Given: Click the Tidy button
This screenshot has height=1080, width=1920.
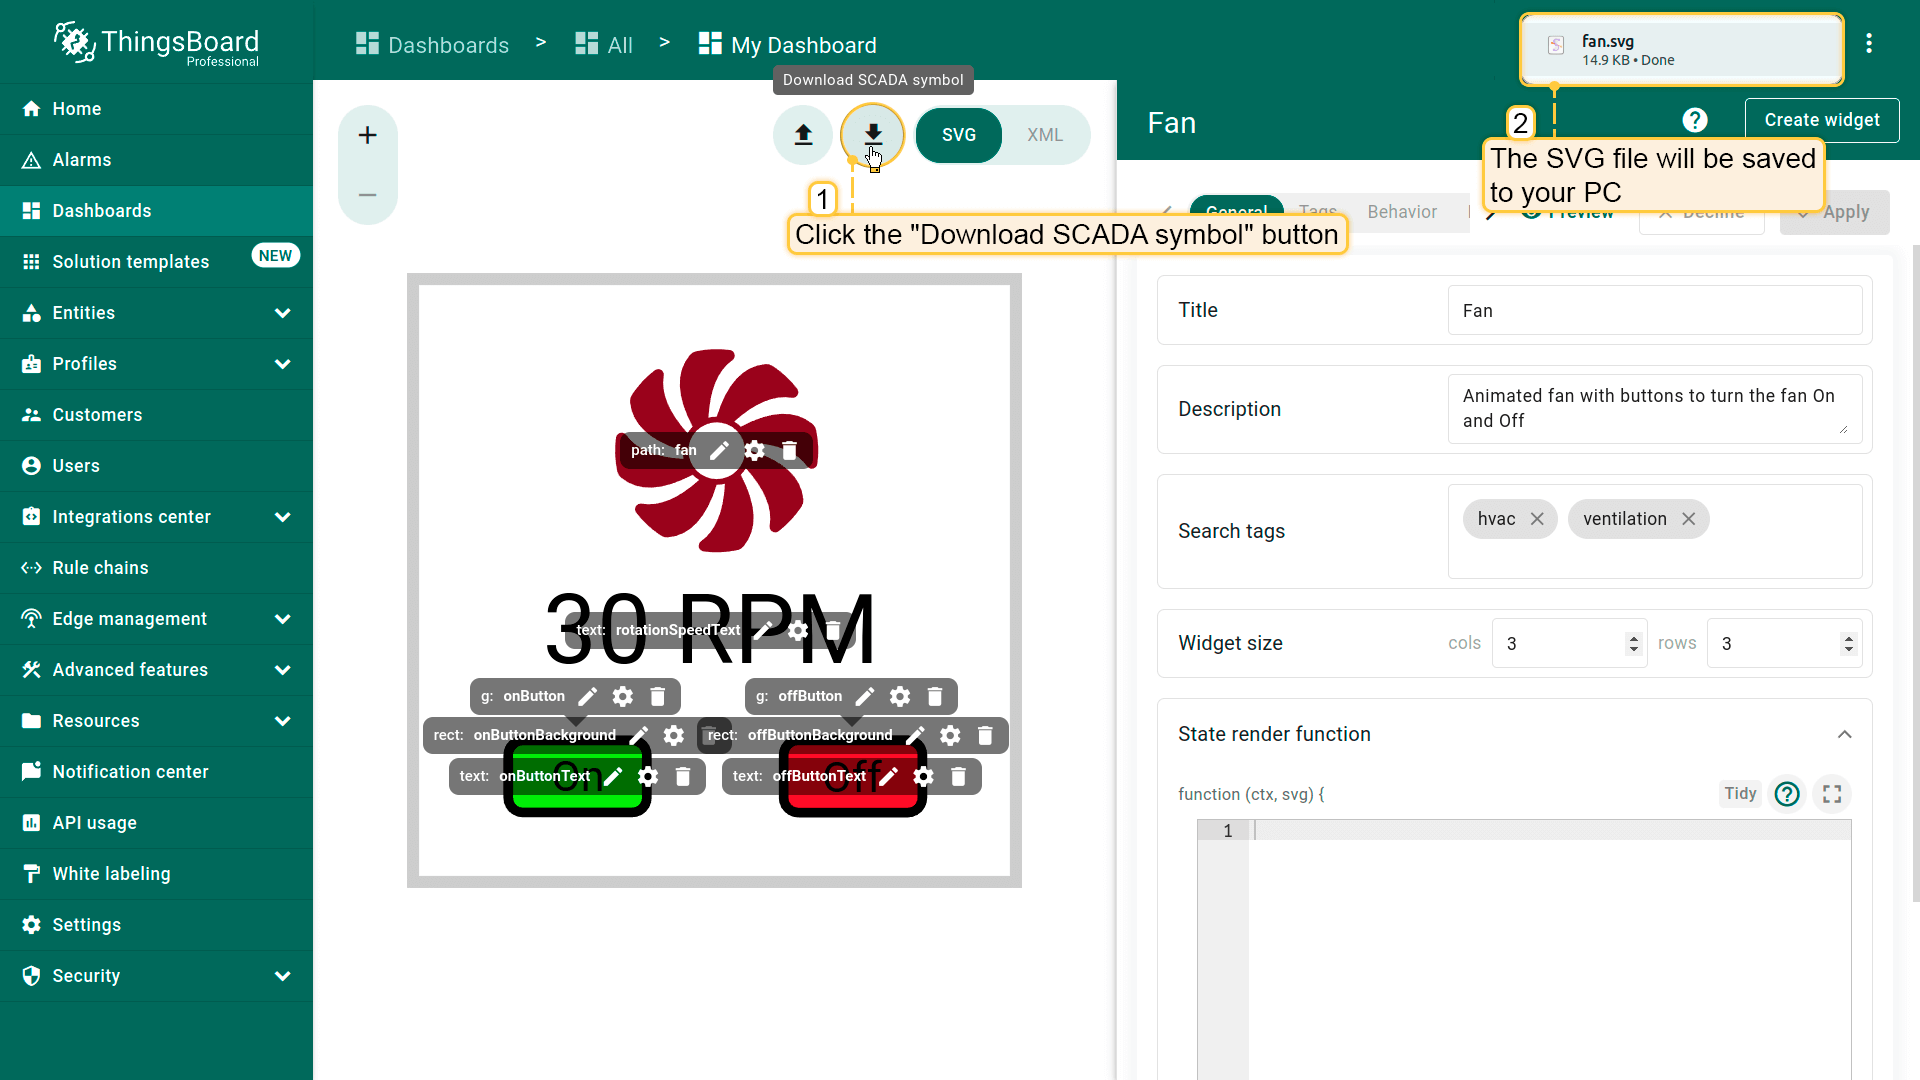Looking at the screenshot, I should (1739, 793).
